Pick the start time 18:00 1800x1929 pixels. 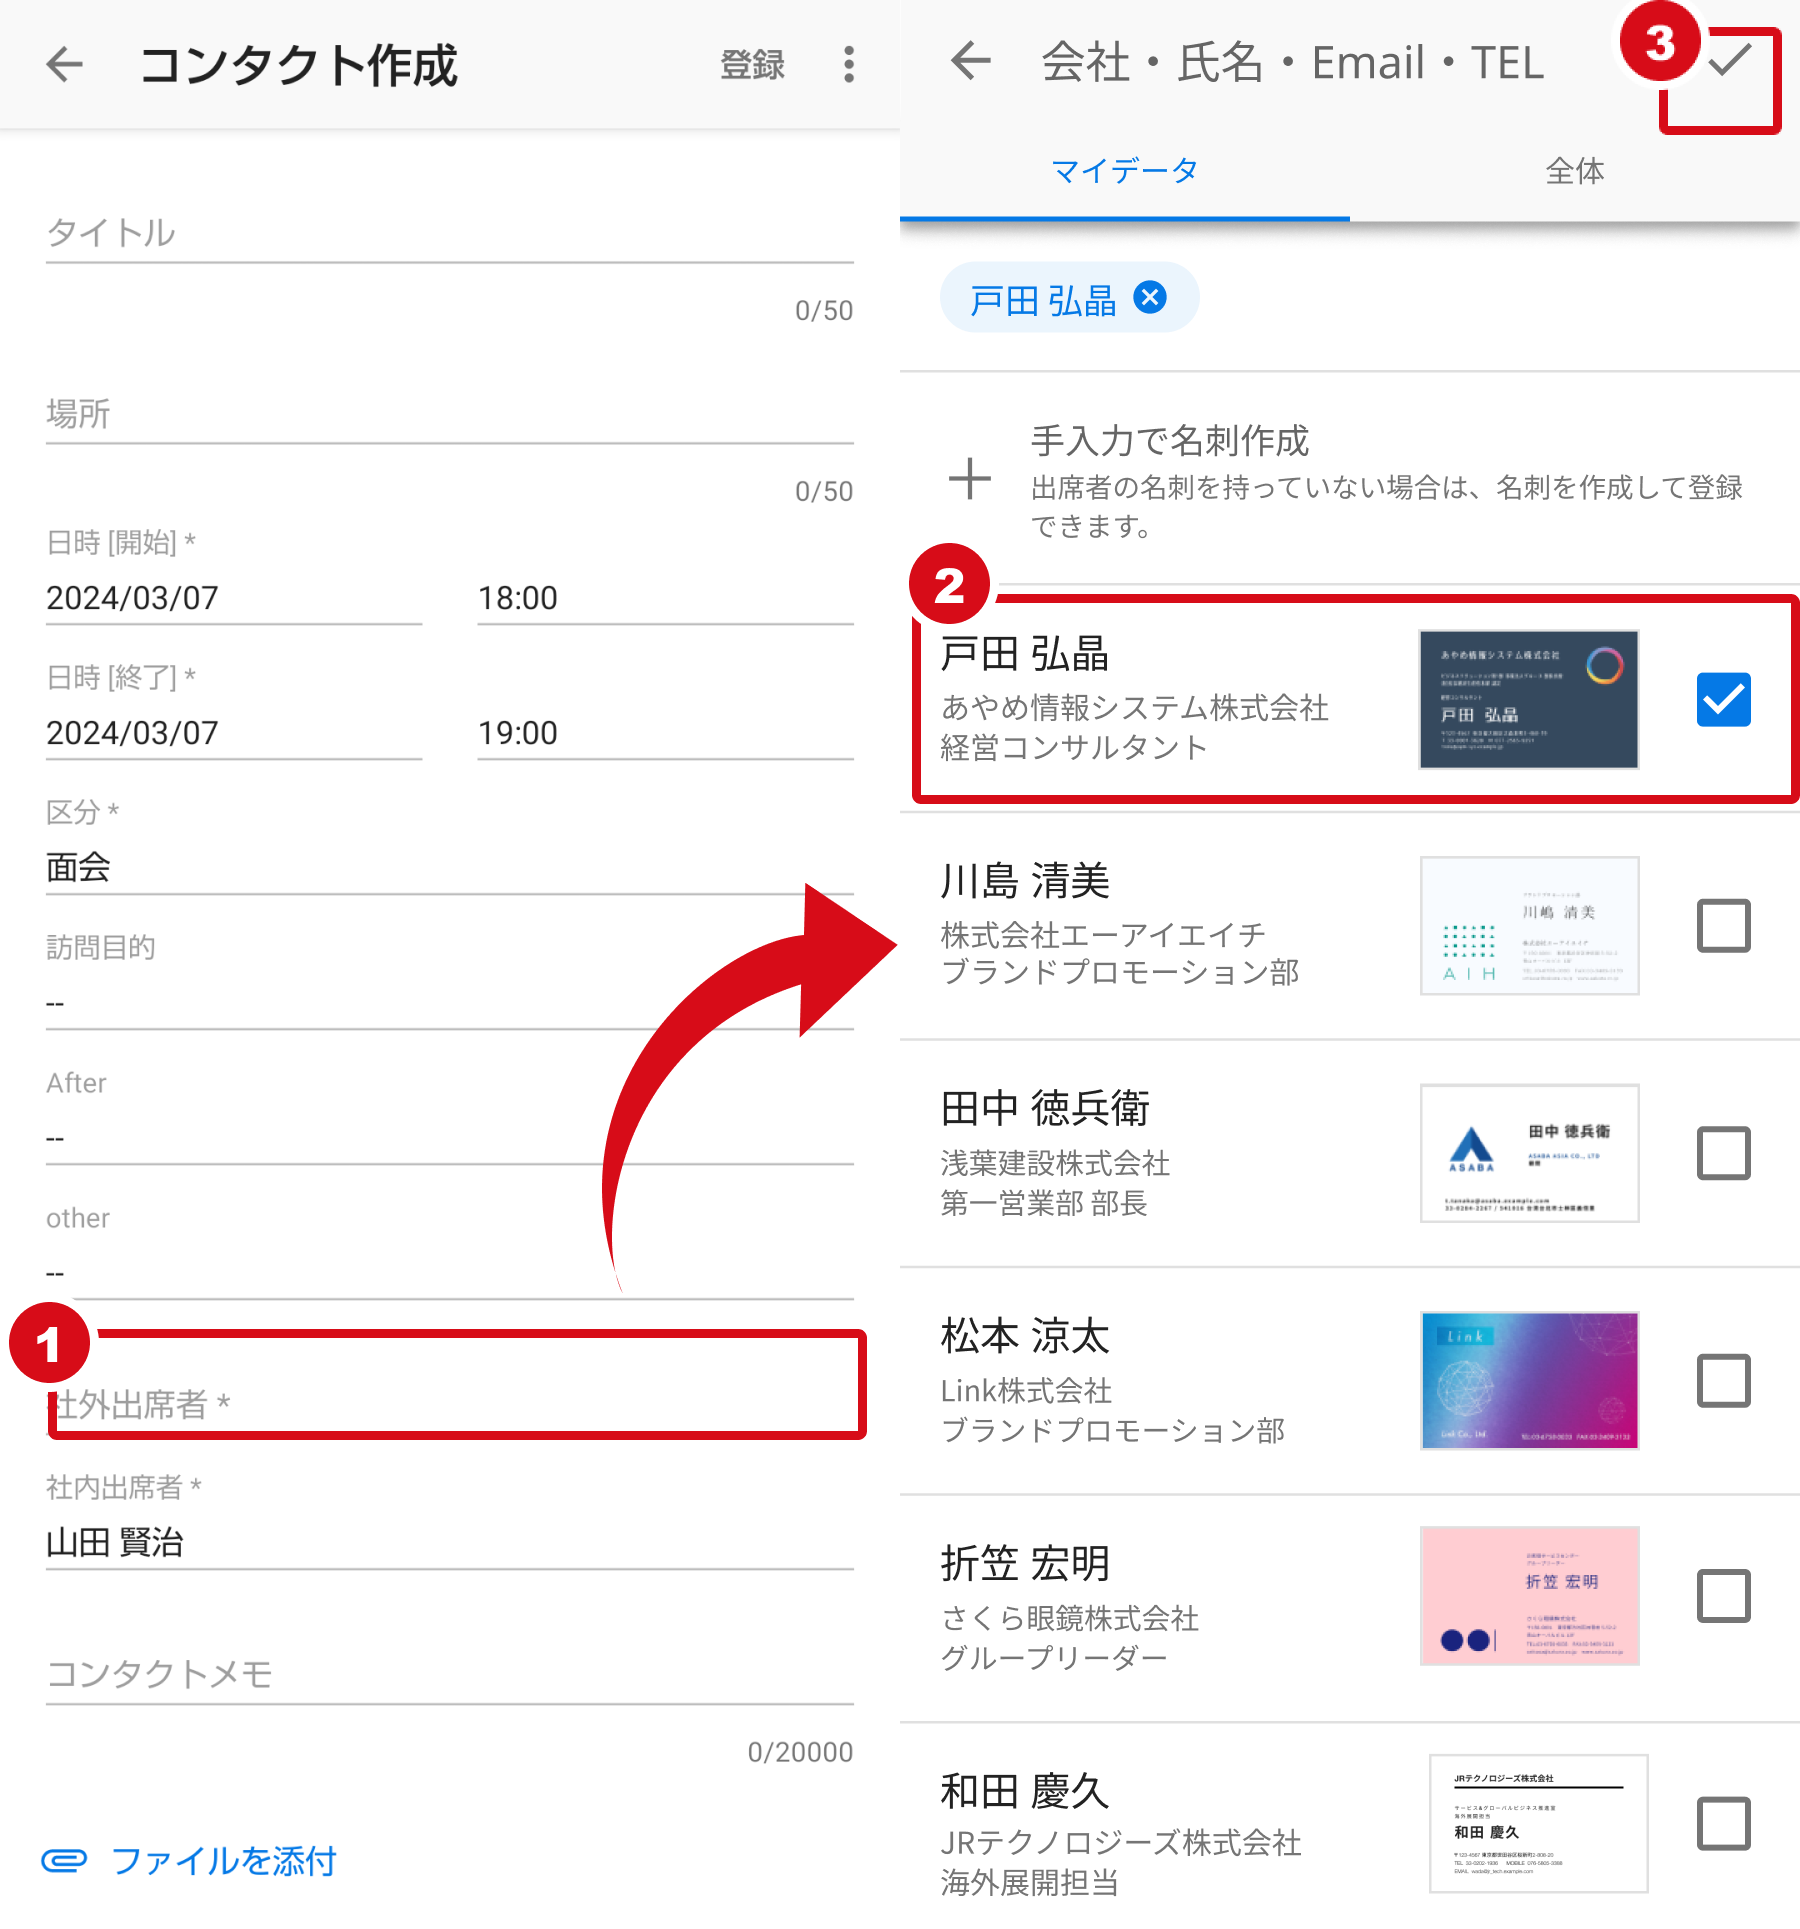pyautogui.click(x=665, y=599)
